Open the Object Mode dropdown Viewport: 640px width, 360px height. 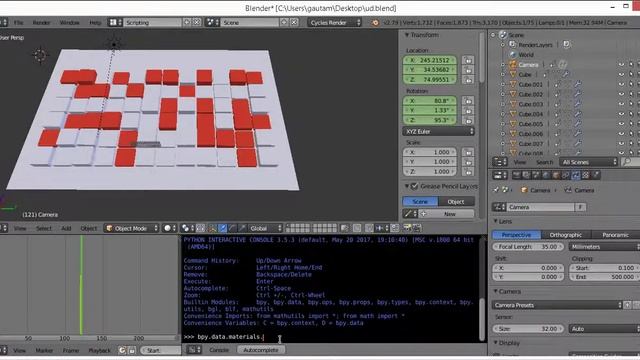(x=131, y=228)
